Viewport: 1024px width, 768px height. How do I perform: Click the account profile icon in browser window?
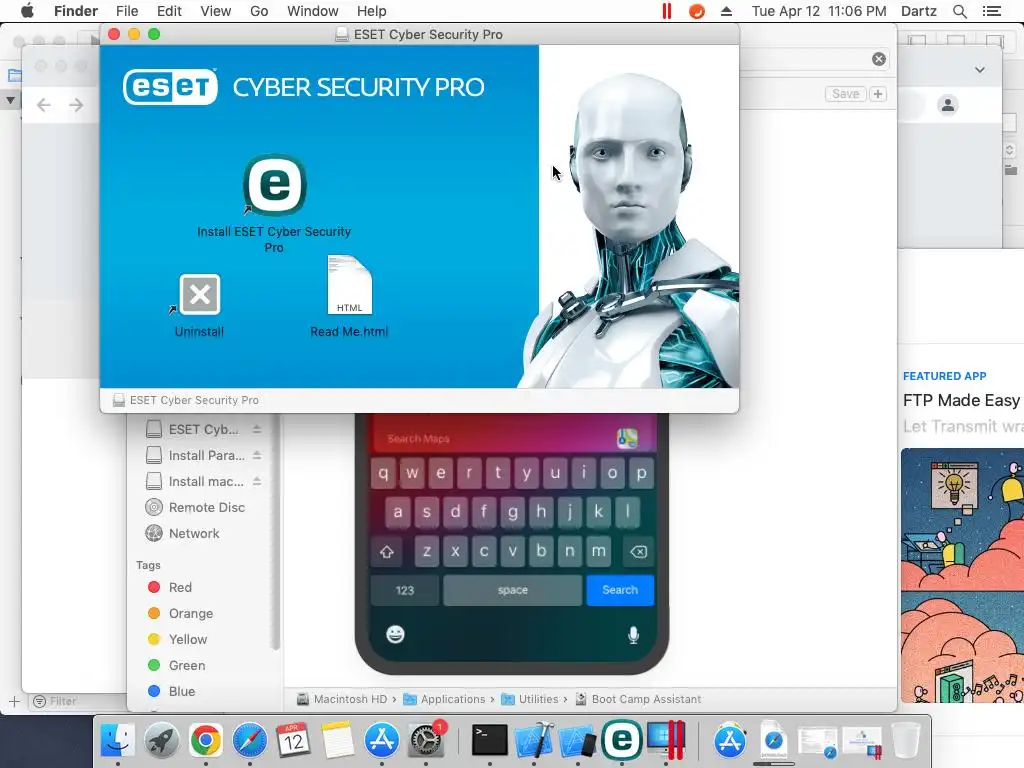(x=948, y=104)
